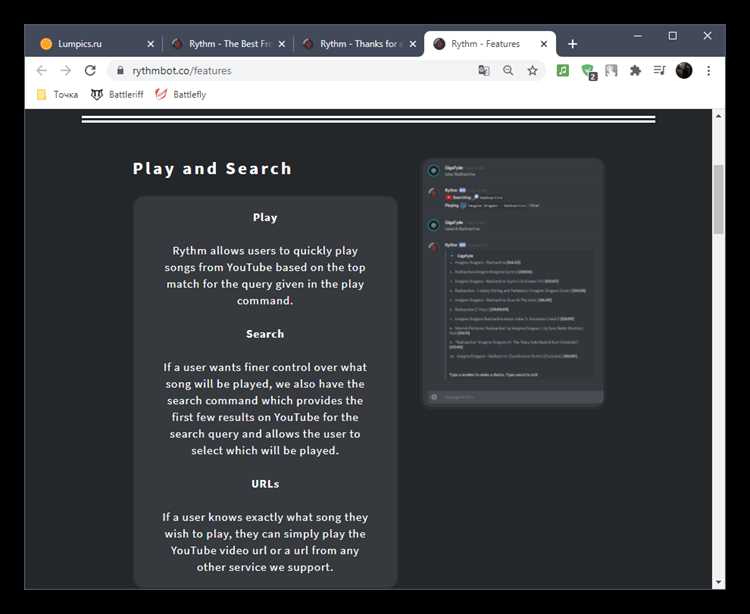Reload the page with the refresh icon
The width and height of the screenshot is (750, 614).
coord(90,70)
